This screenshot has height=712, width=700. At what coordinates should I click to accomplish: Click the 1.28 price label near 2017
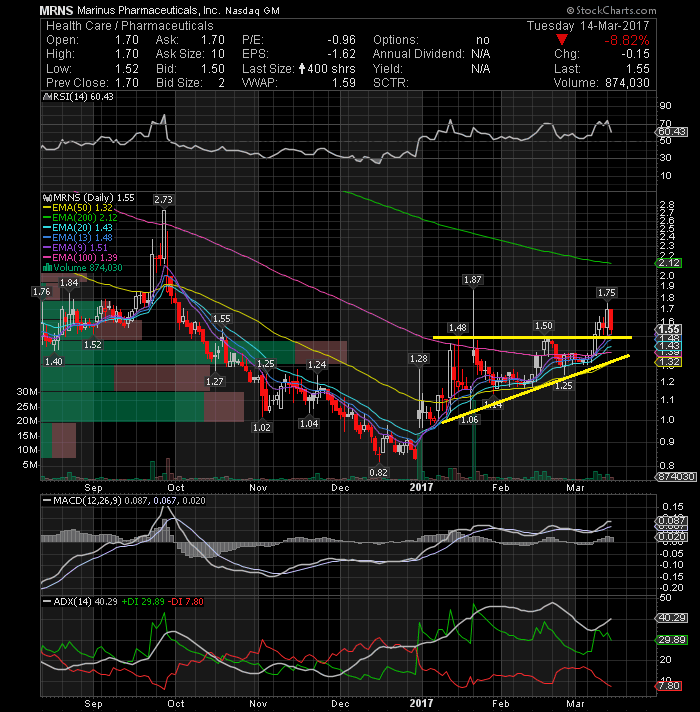click(x=419, y=359)
